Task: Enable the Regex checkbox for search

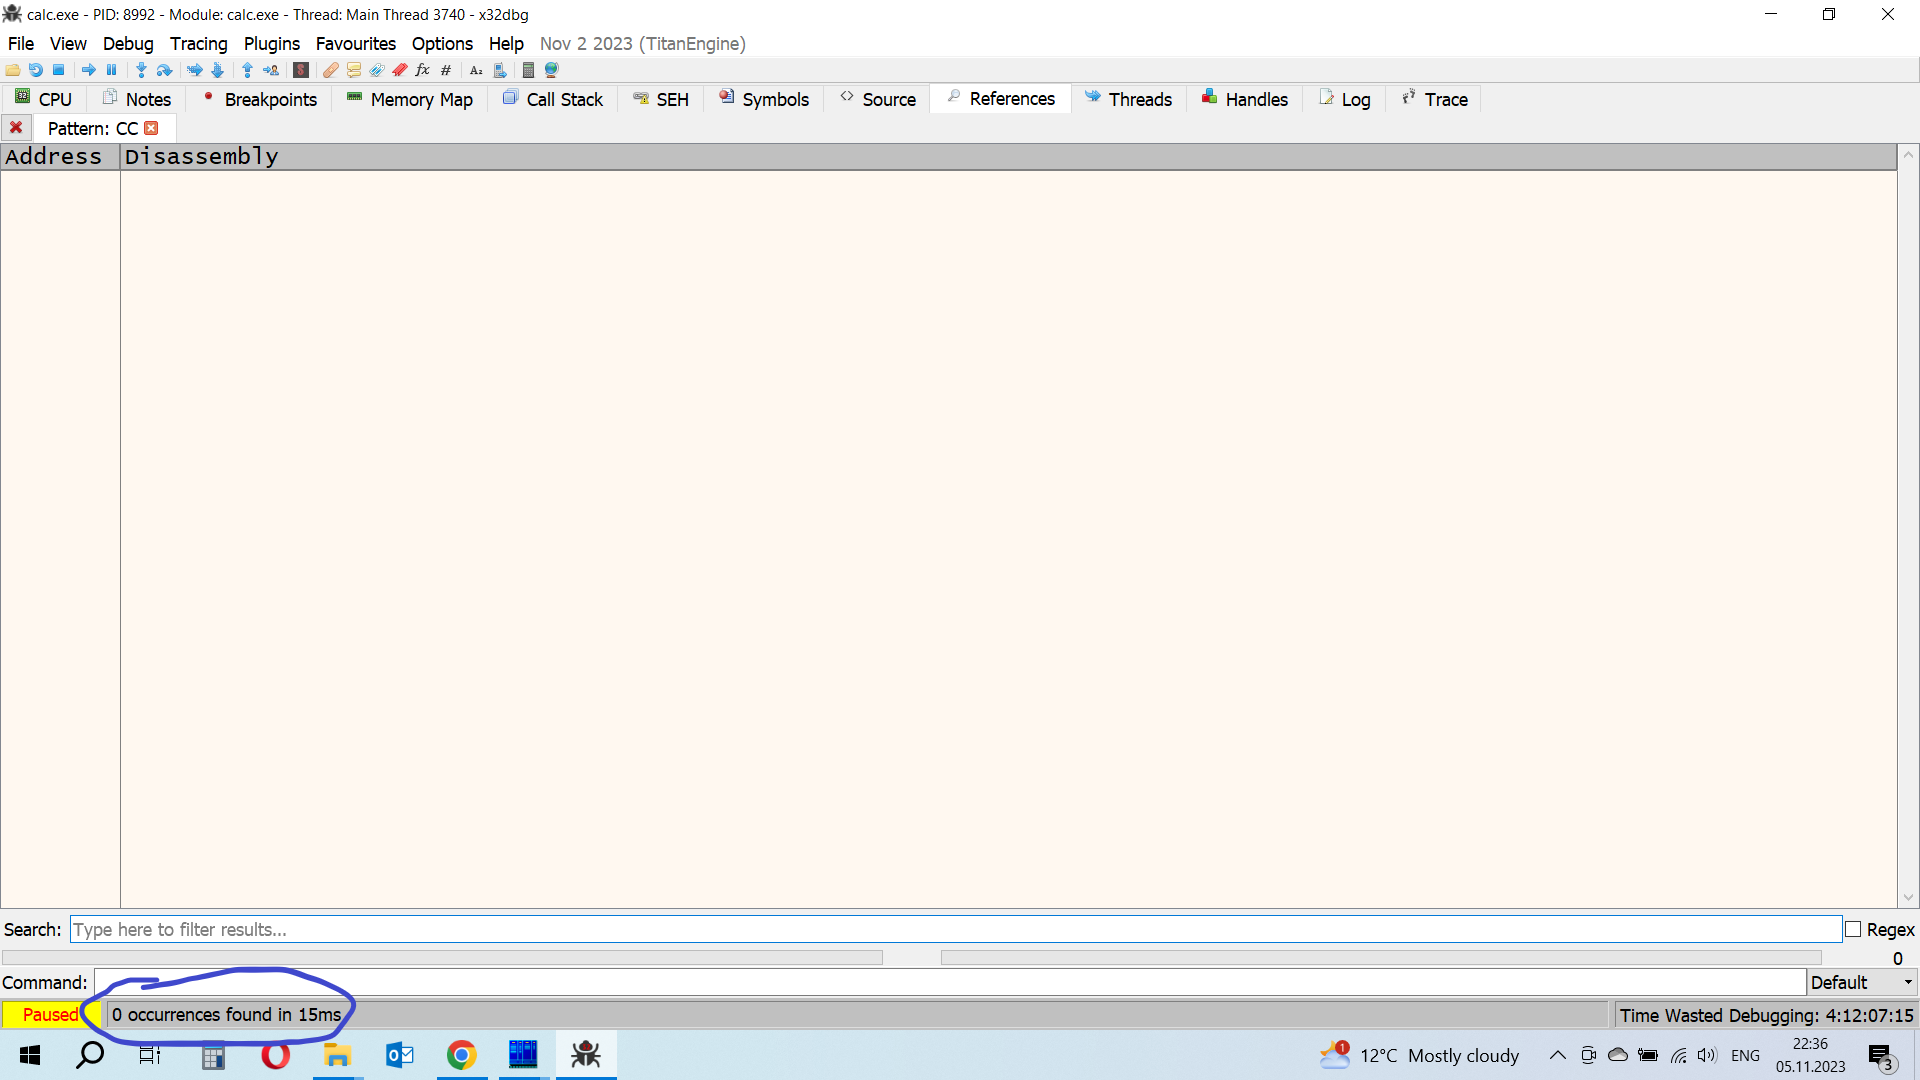Action: point(1853,929)
